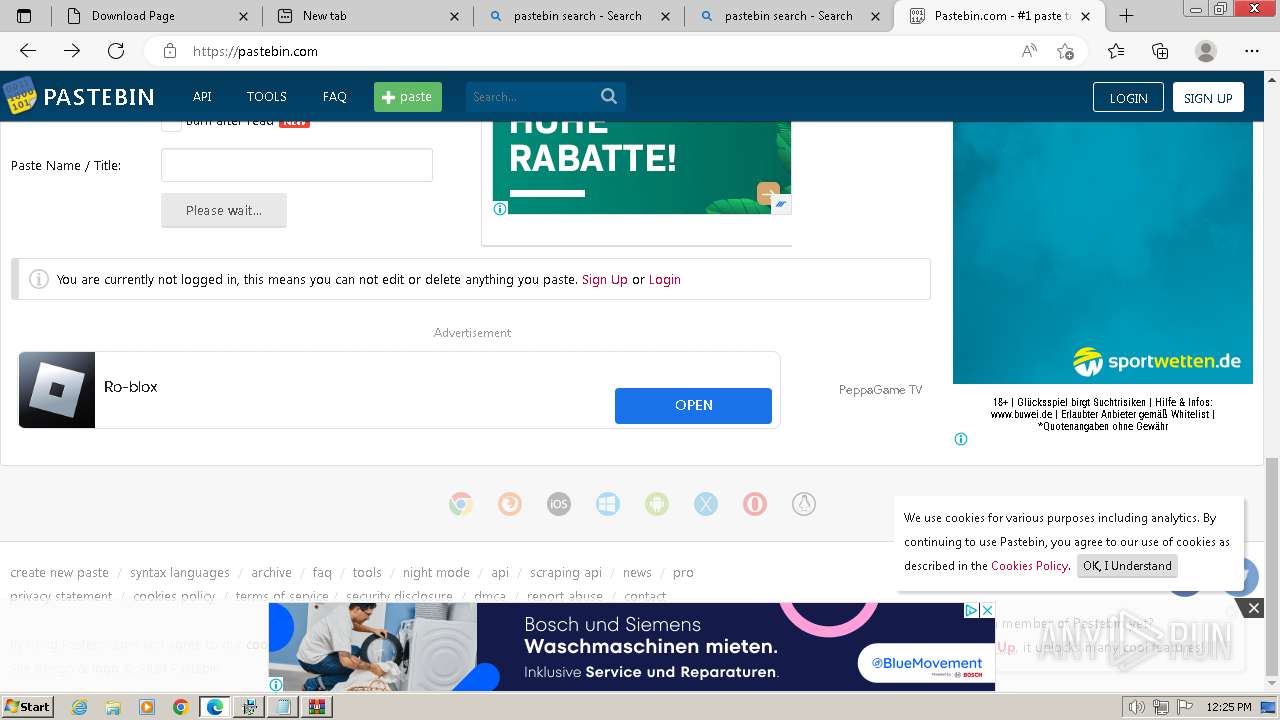Screen dimensions: 1280x720
Task: Click the OPEN button on Ro-blox ad
Action: [x=693, y=405]
